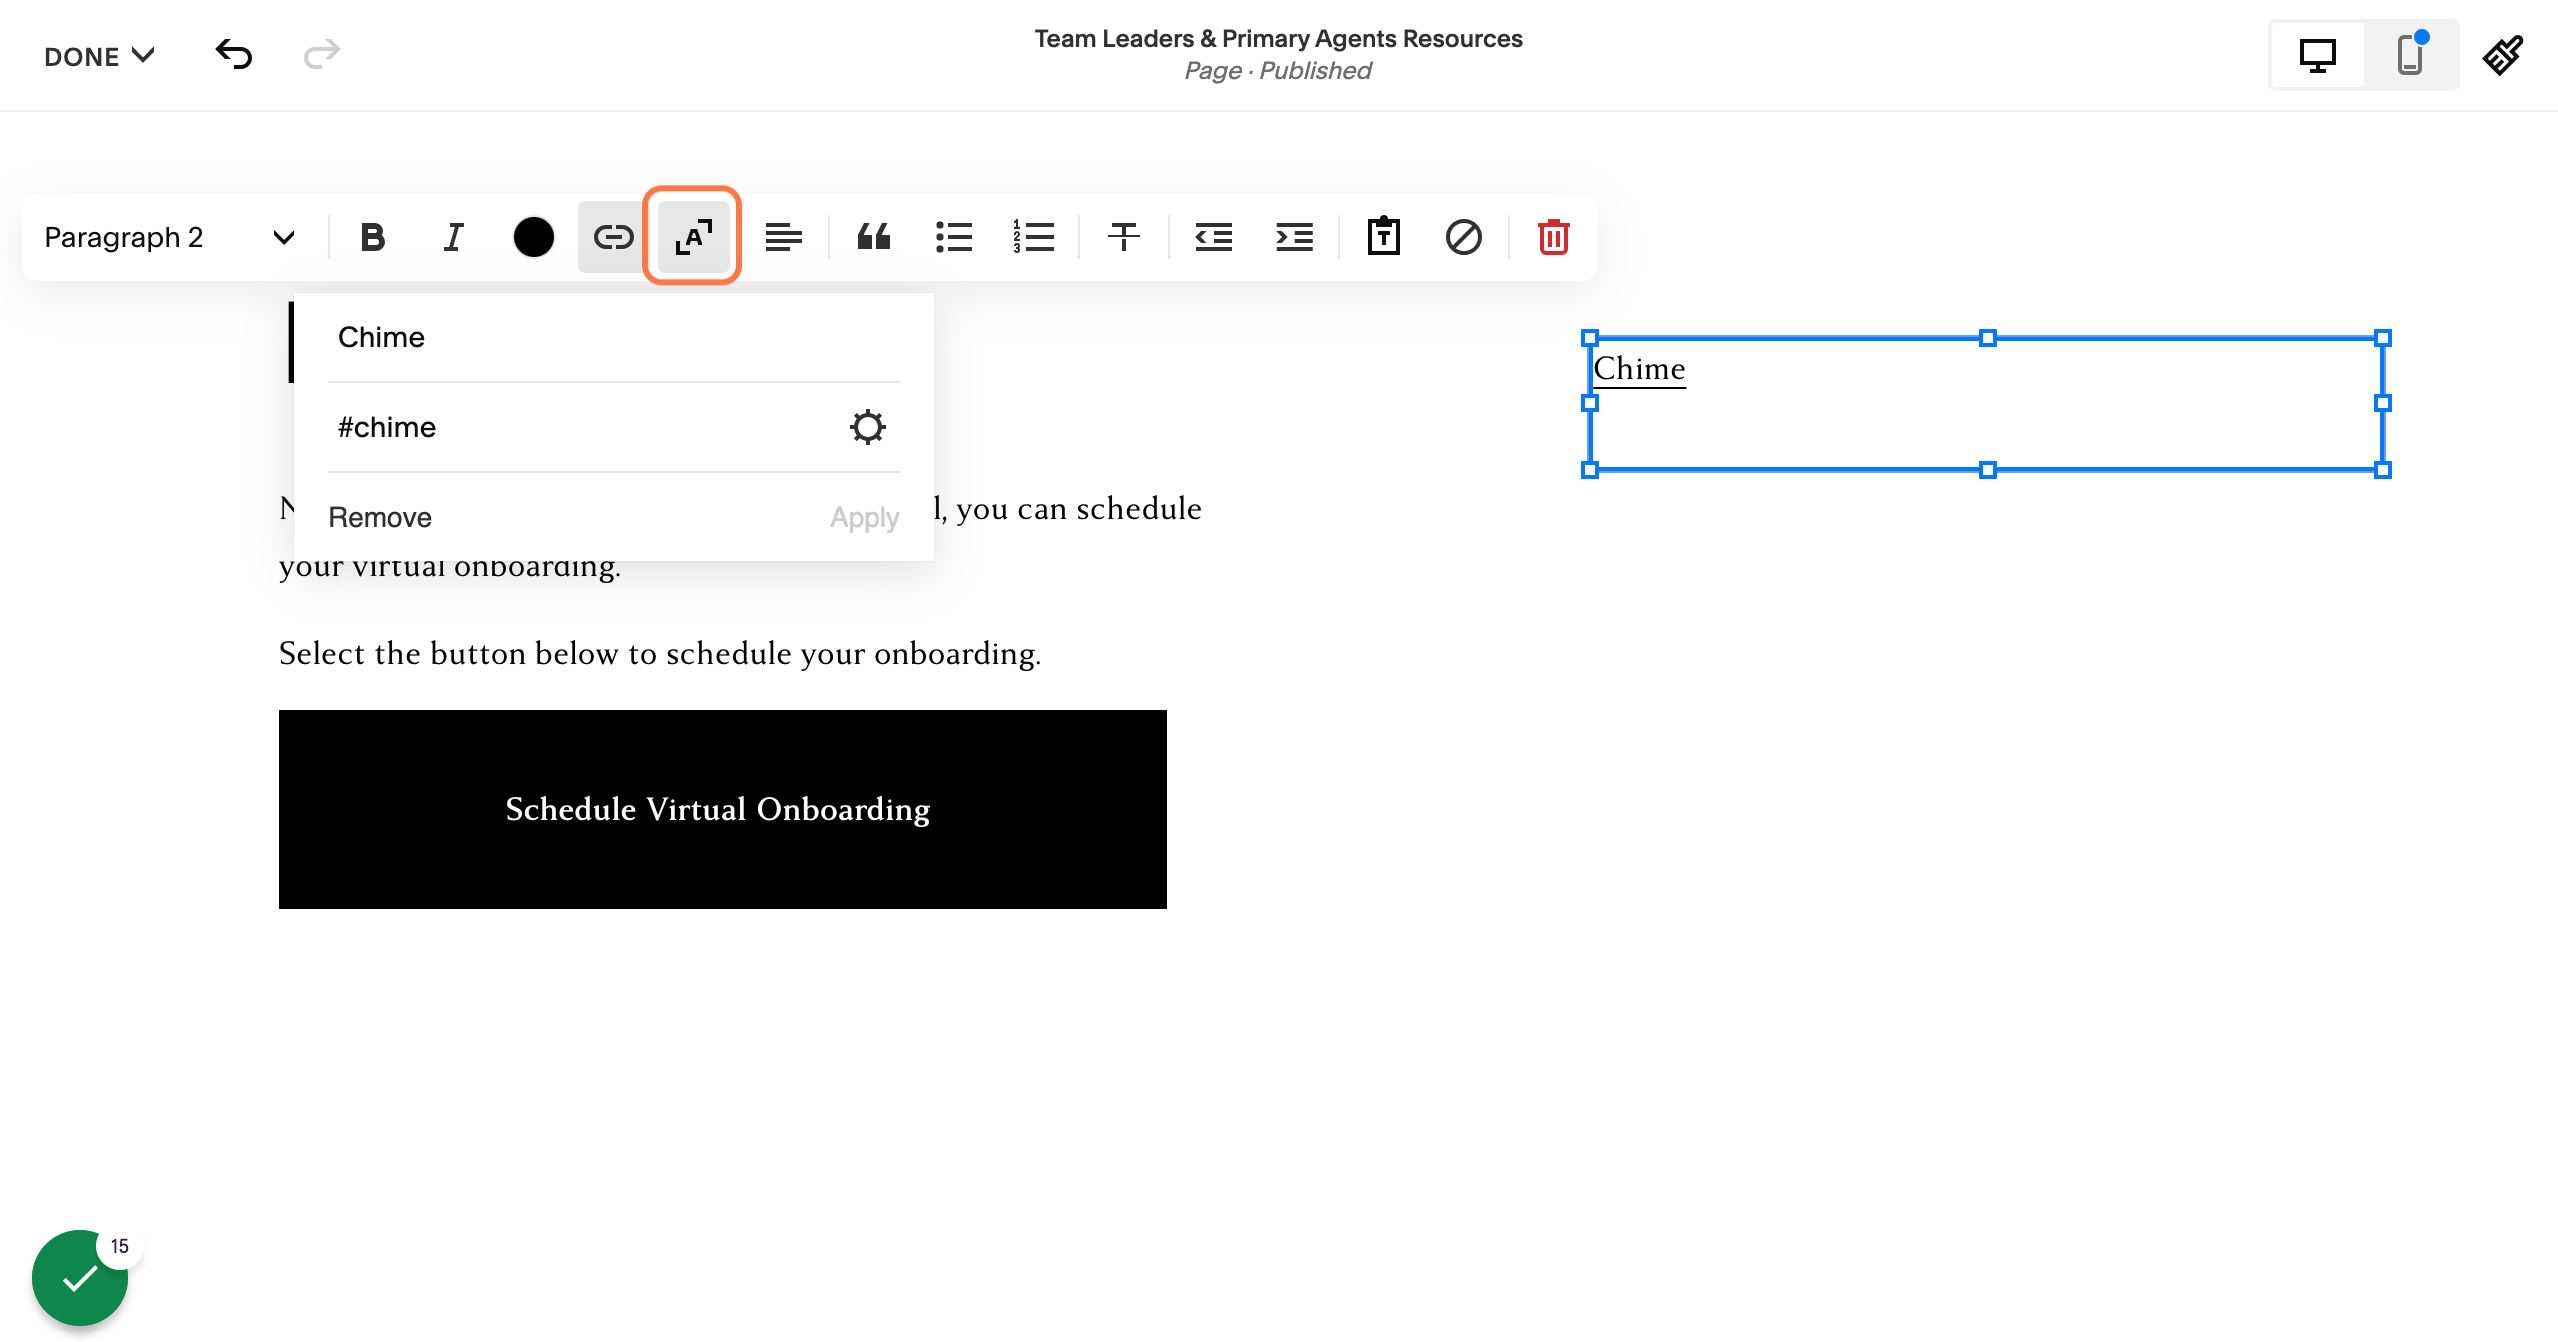2558x1342 pixels.
Task: Create a numbered list
Action: pos(1033,237)
